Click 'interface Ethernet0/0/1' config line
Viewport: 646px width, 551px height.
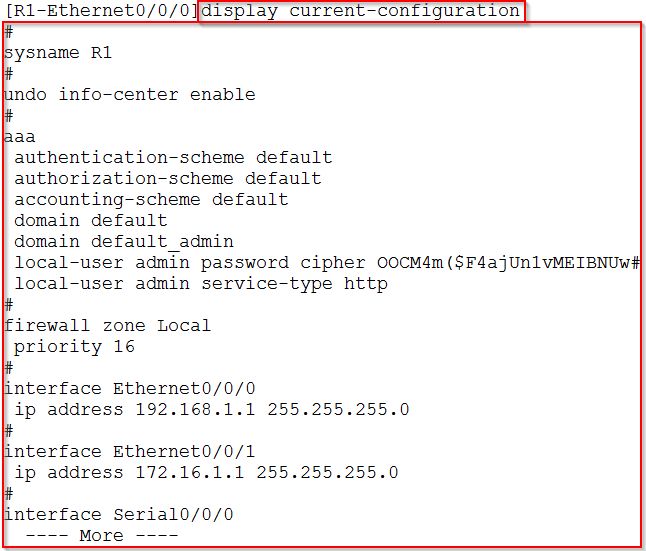(129, 452)
